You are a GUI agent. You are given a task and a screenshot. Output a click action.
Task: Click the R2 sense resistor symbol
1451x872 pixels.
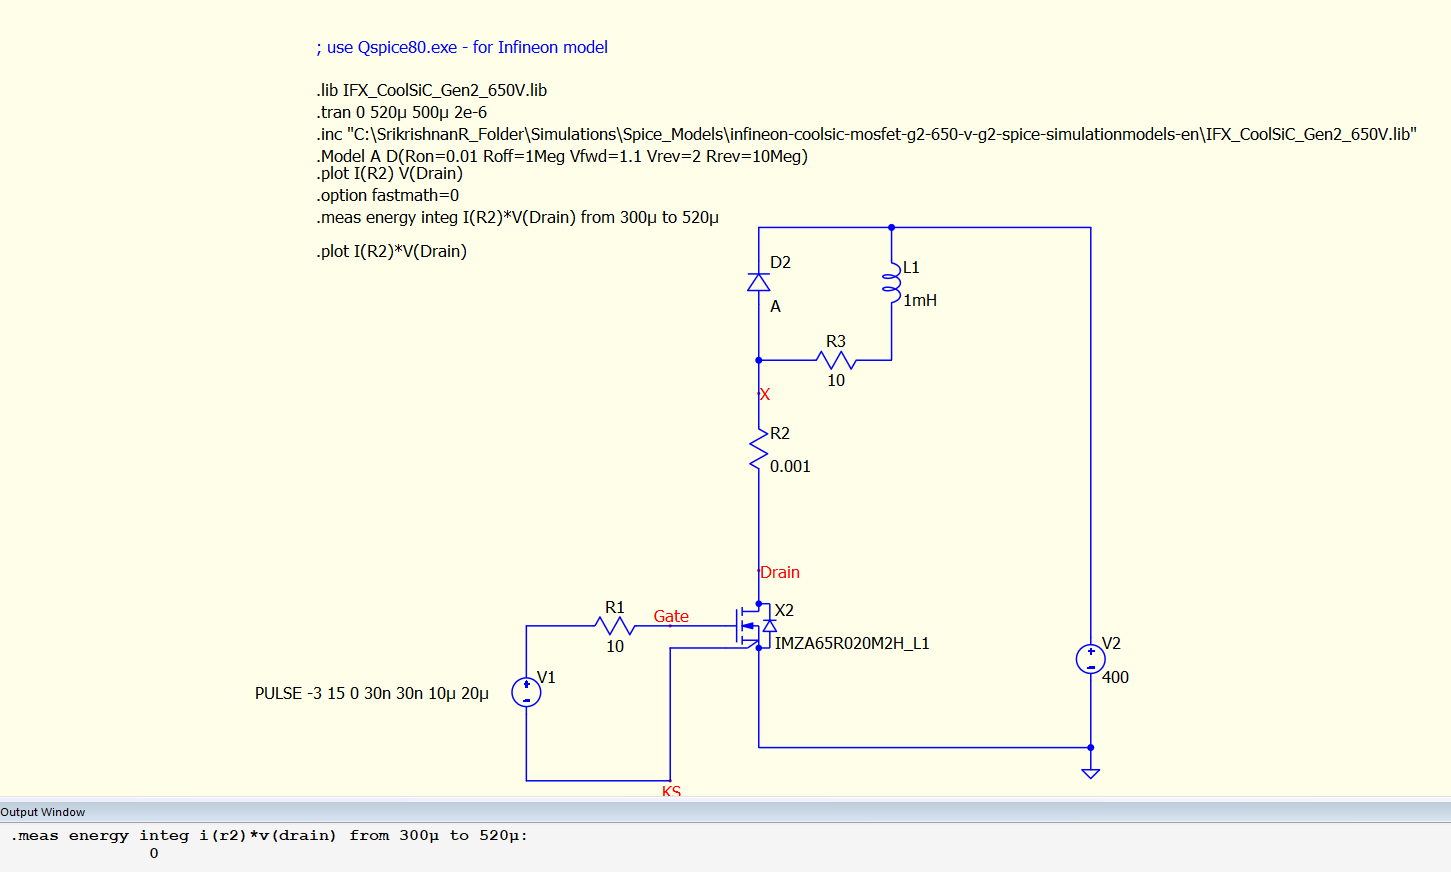[x=759, y=449]
